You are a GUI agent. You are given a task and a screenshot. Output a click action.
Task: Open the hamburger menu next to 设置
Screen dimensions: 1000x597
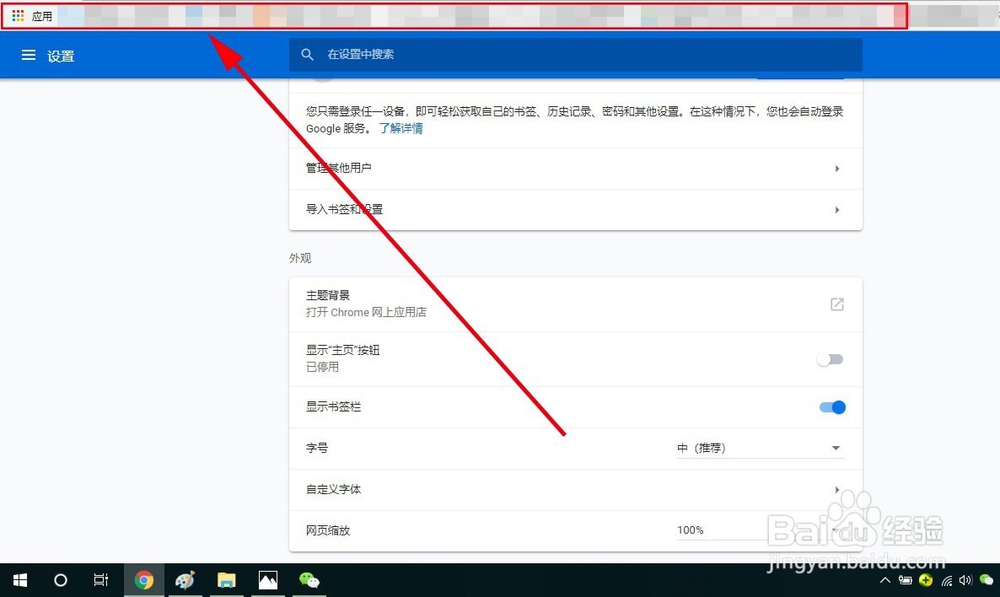point(29,55)
